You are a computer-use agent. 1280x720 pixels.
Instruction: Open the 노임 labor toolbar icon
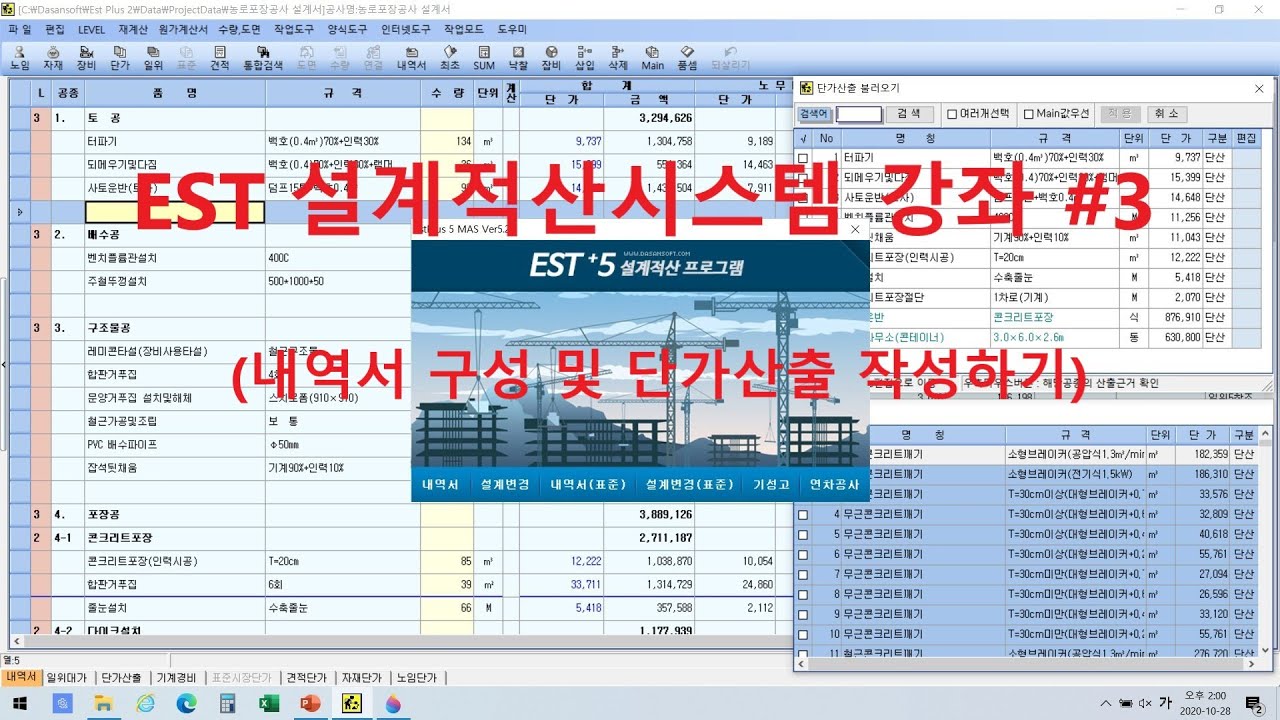pyautogui.click(x=20, y=57)
